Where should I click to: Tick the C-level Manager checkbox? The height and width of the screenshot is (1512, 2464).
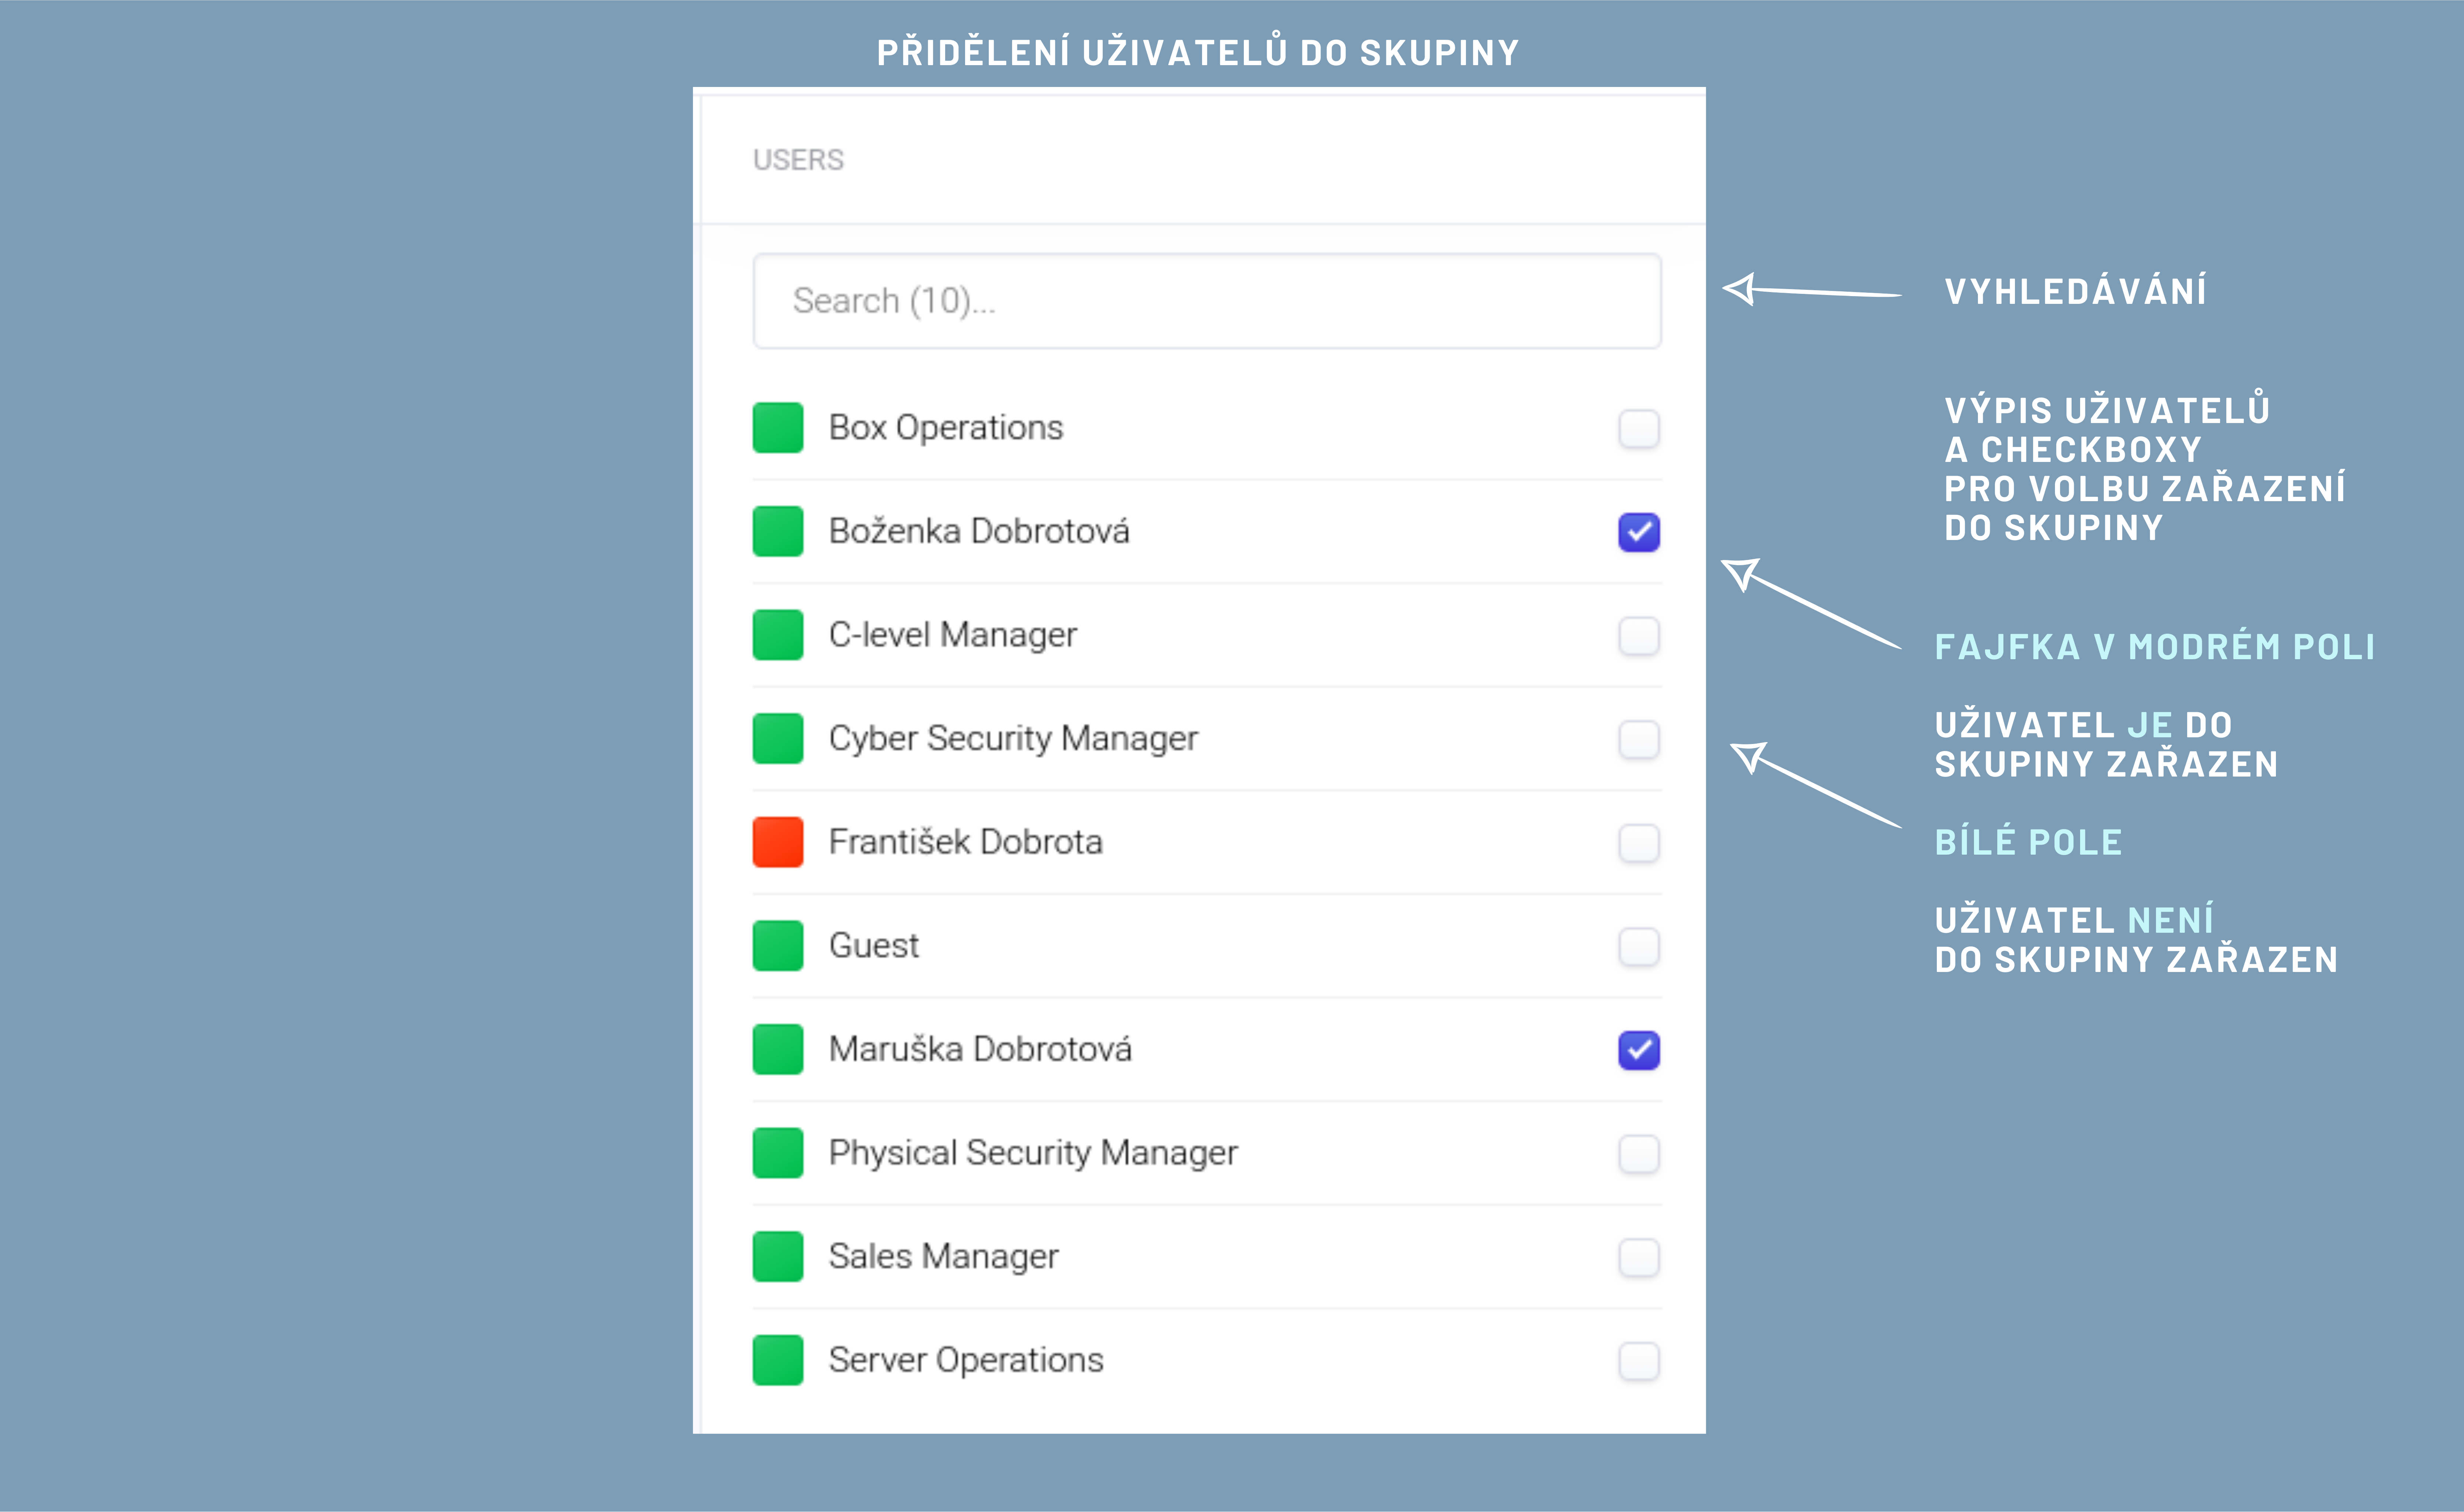pyautogui.click(x=1638, y=636)
